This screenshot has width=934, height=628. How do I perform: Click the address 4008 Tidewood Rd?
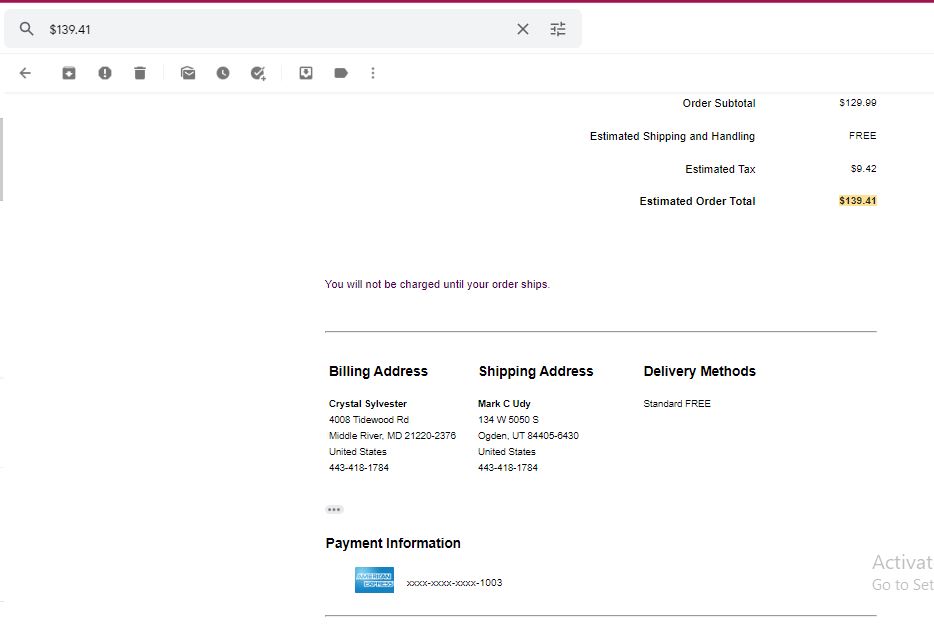pos(369,420)
